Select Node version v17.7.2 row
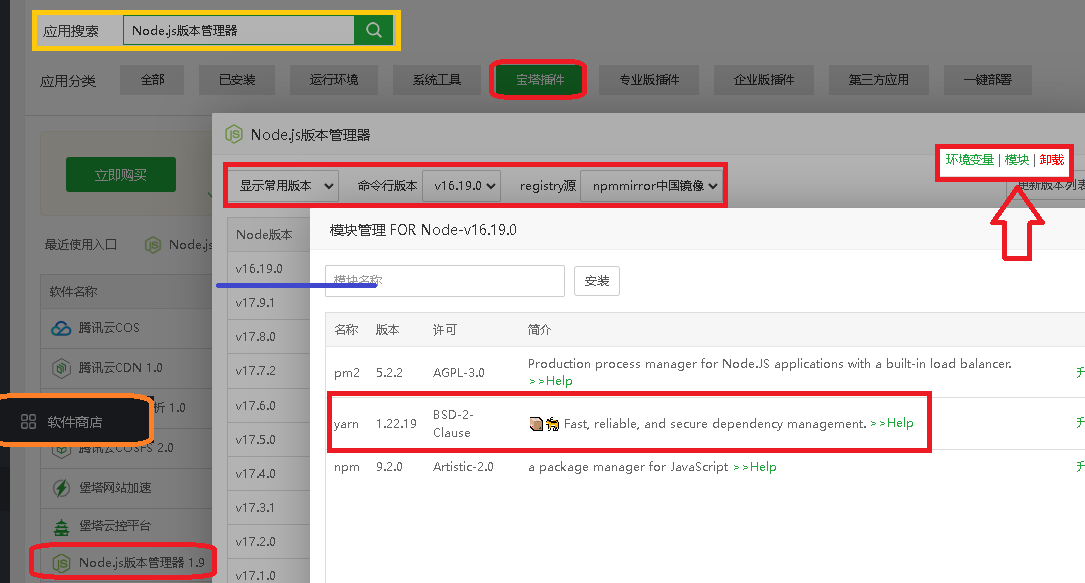This screenshot has height=583, width=1085. pyautogui.click(x=269, y=371)
